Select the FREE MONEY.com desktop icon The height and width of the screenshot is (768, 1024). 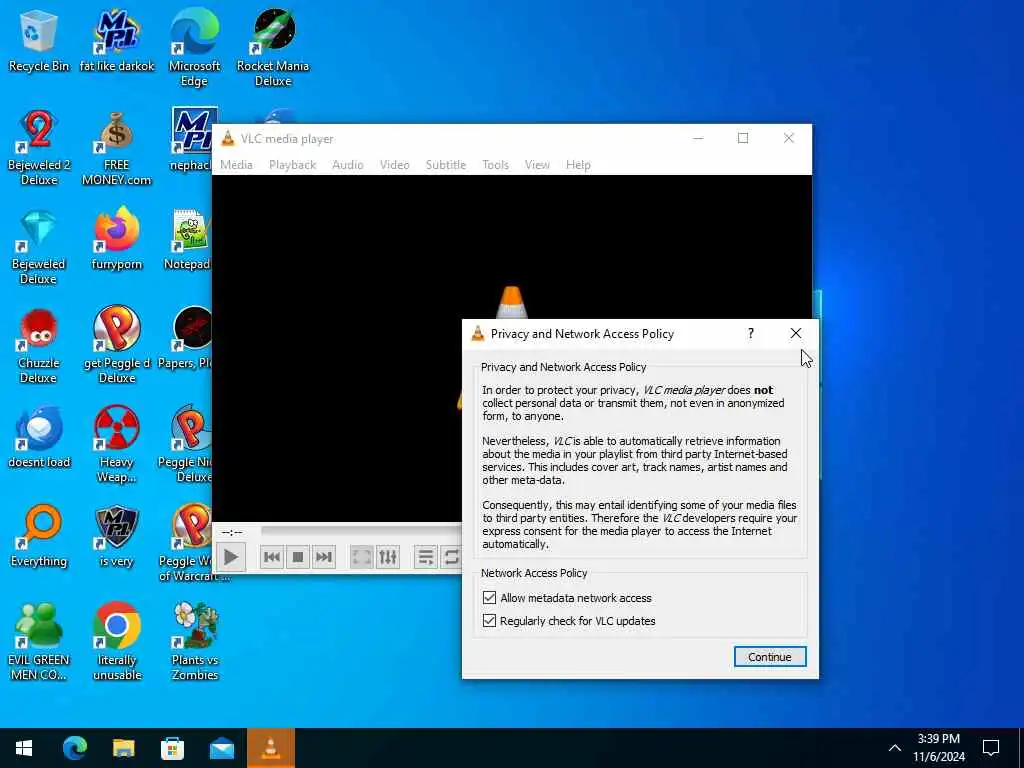(117, 148)
